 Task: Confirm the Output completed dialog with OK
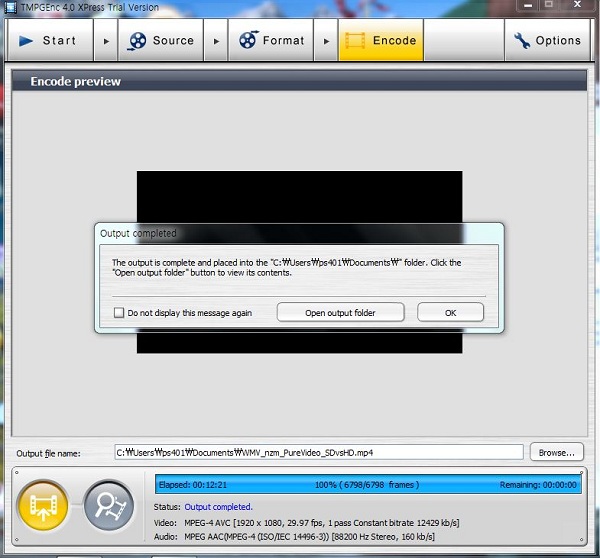[450, 313]
